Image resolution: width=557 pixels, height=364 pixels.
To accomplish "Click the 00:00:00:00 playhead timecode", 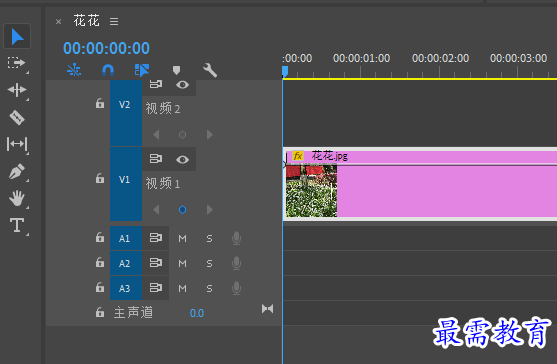I will pos(106,48).
